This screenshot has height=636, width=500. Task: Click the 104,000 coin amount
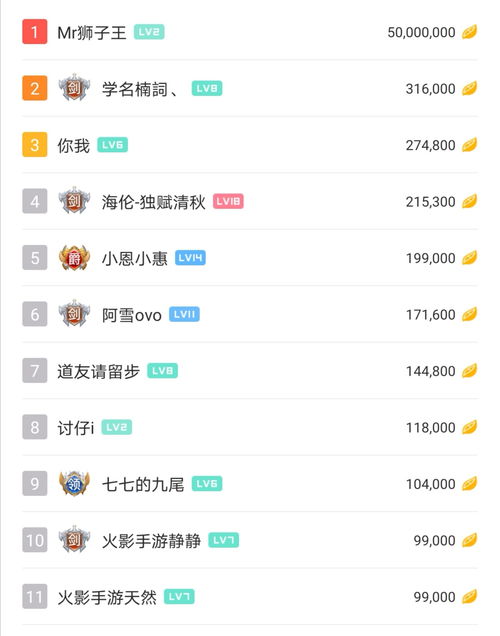coord(431,484)
